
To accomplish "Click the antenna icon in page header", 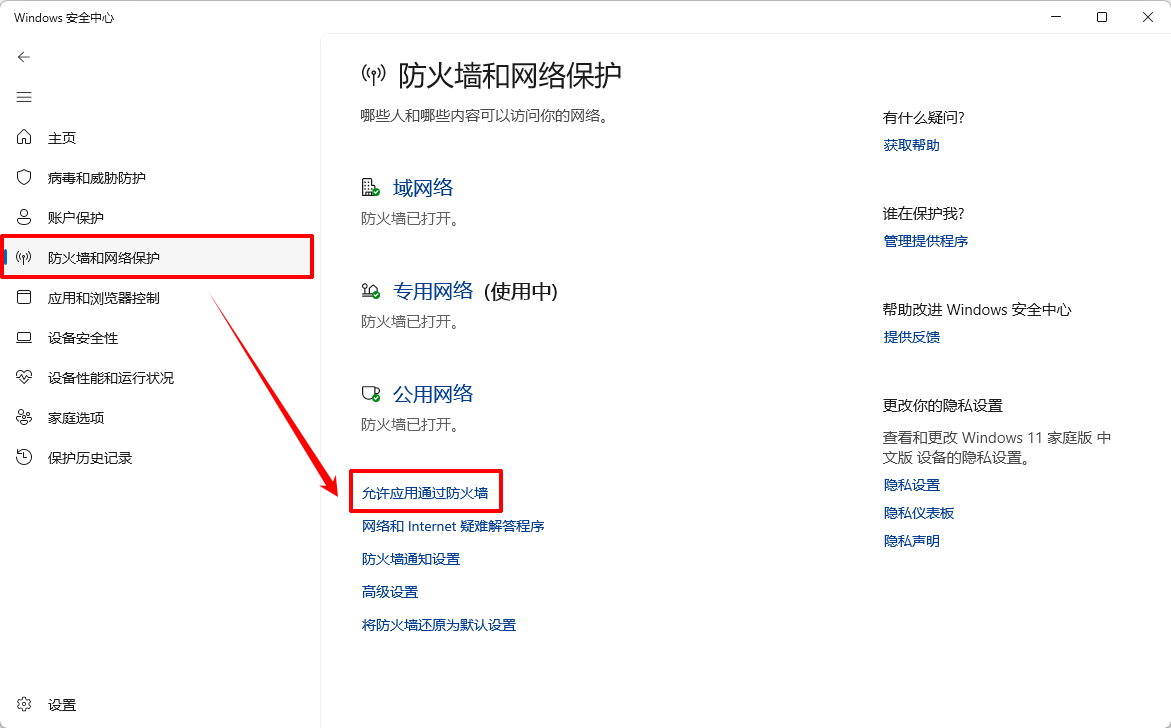I will (373, 74).
